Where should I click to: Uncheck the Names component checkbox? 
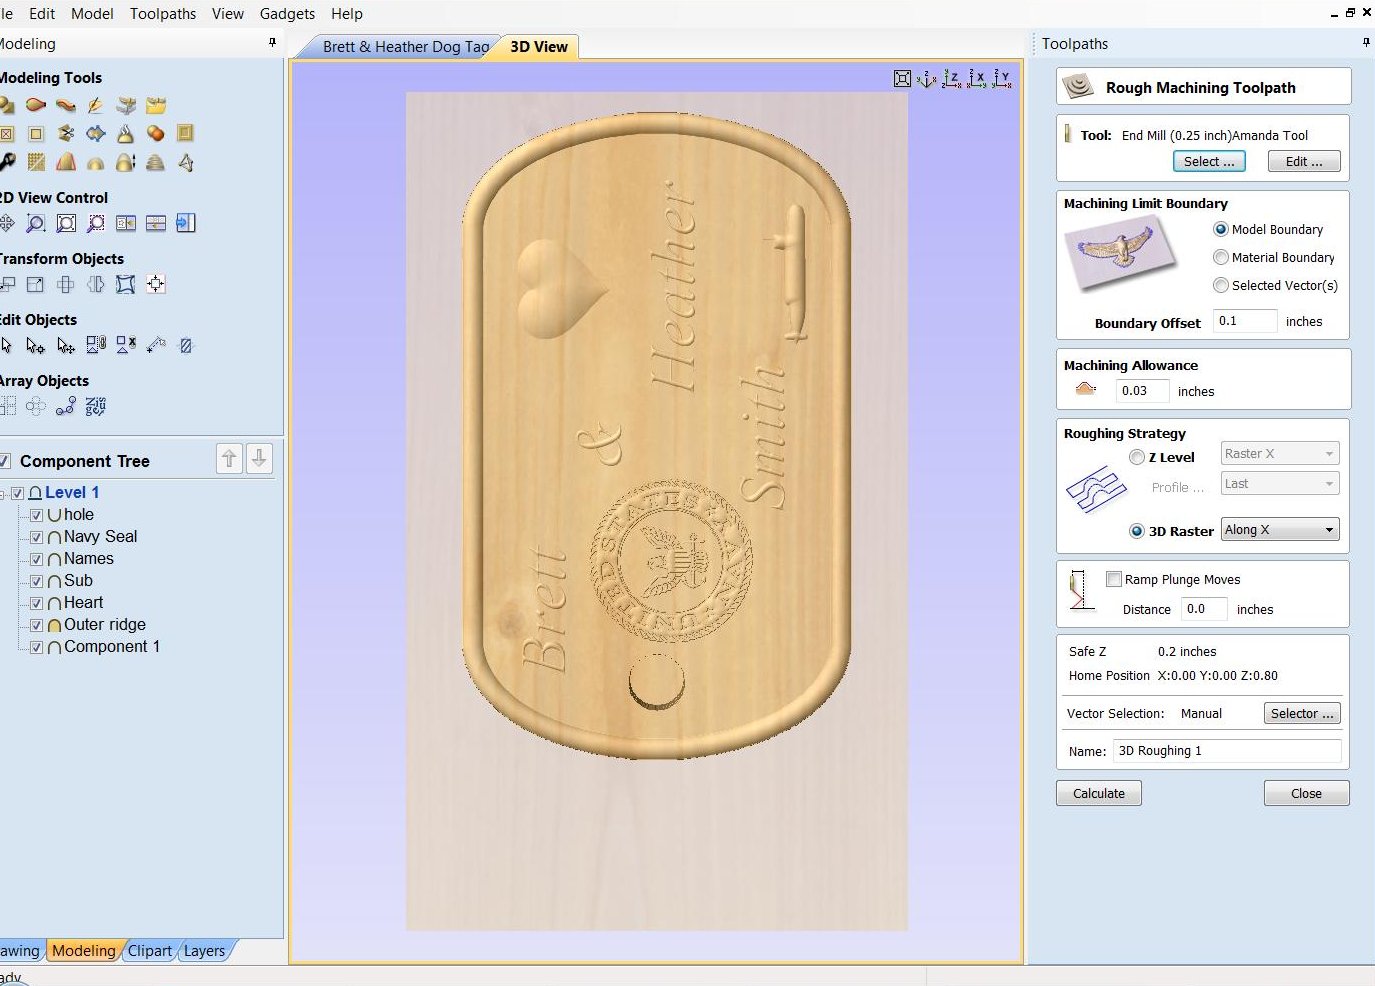(37, 559)
